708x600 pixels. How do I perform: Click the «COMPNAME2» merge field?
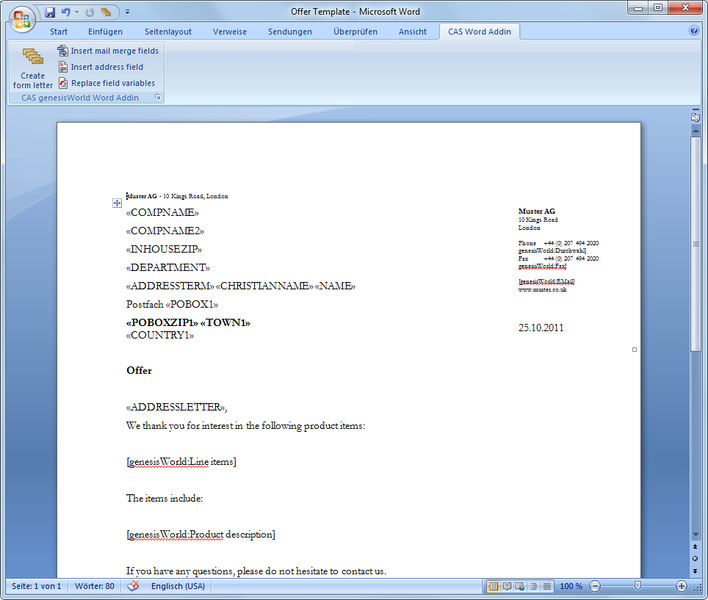tap(165, 231)
